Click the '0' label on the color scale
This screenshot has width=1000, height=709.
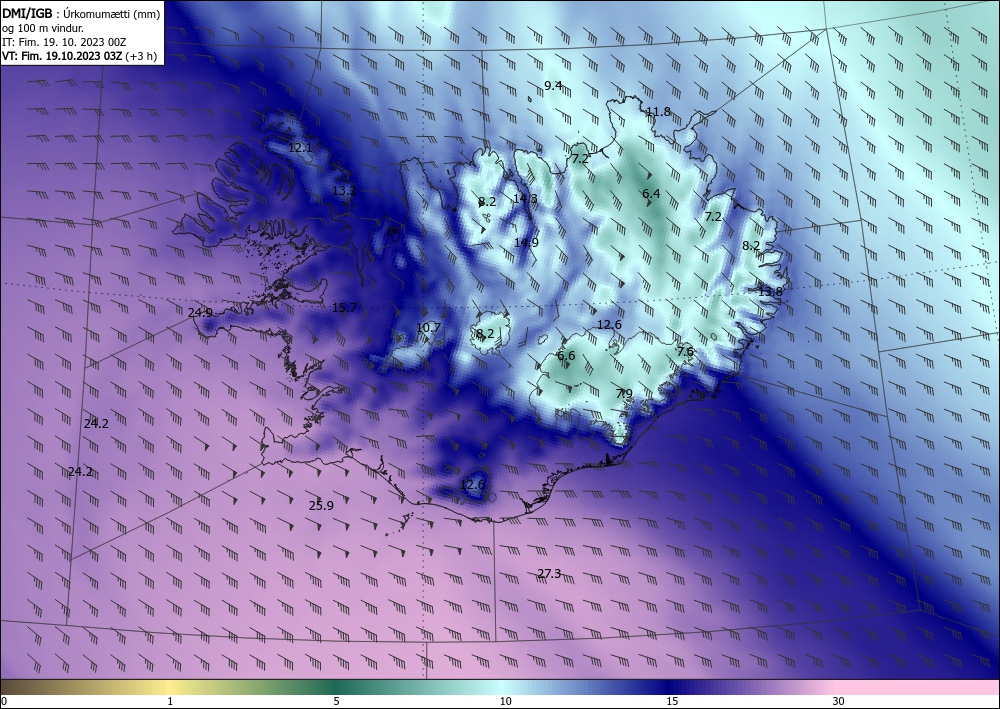[x=4, y=702]
